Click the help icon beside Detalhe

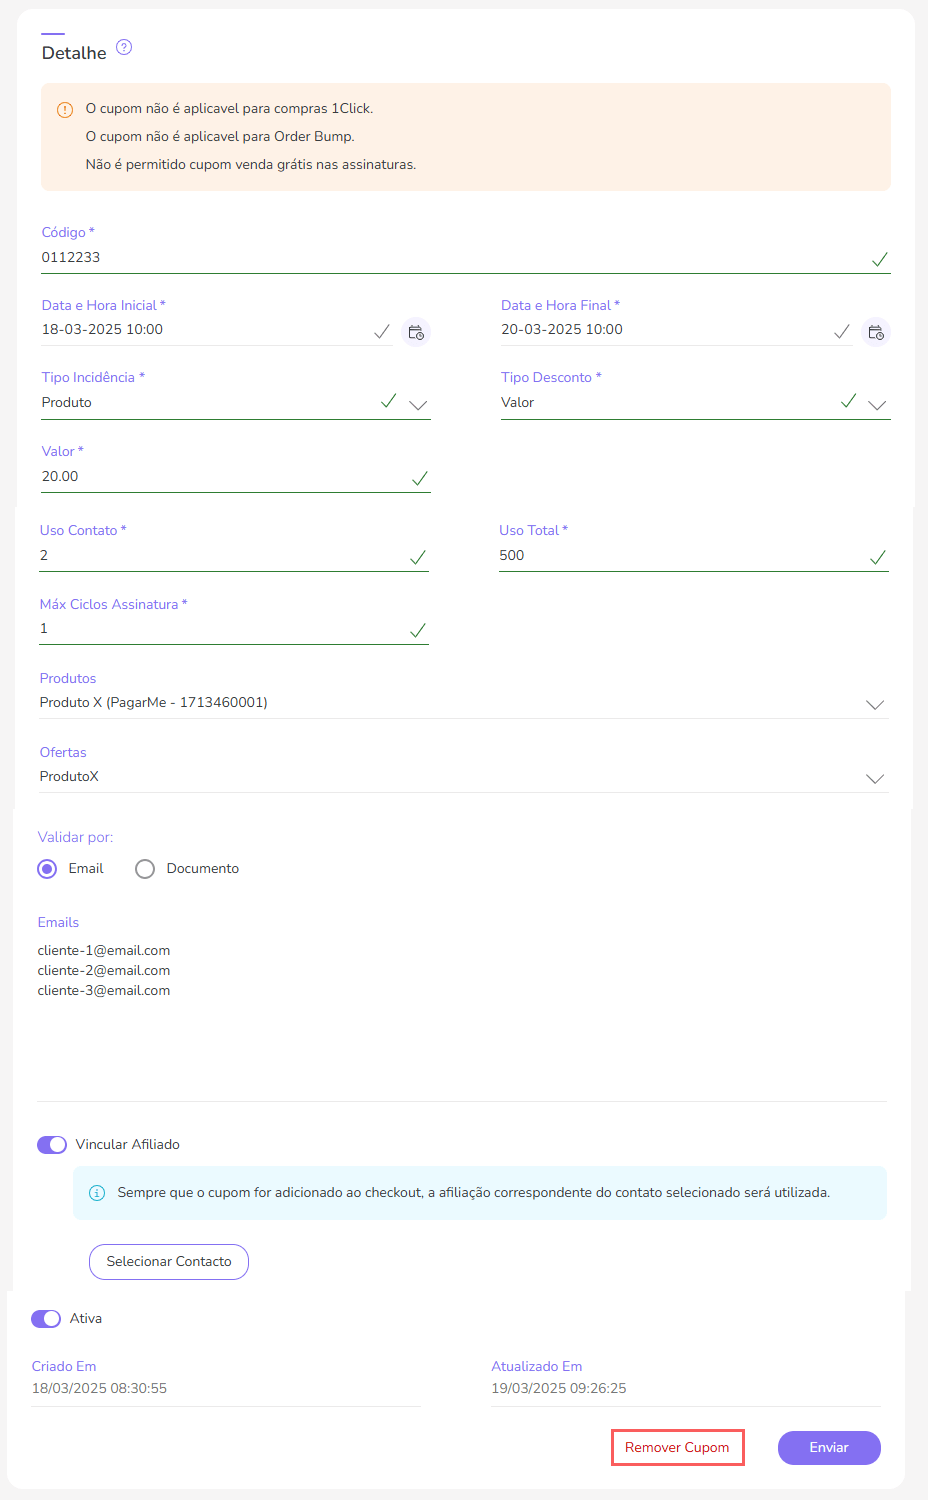124,47
